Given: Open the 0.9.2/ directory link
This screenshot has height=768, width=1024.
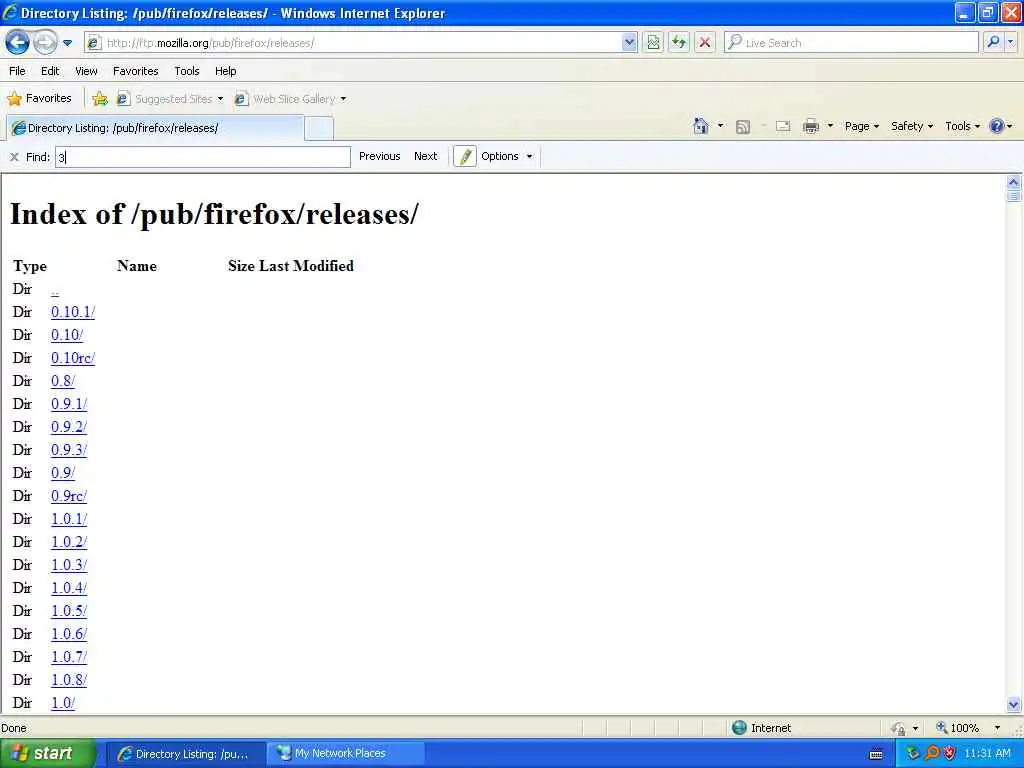Looking at the screenshot, I should click(69, 427).
